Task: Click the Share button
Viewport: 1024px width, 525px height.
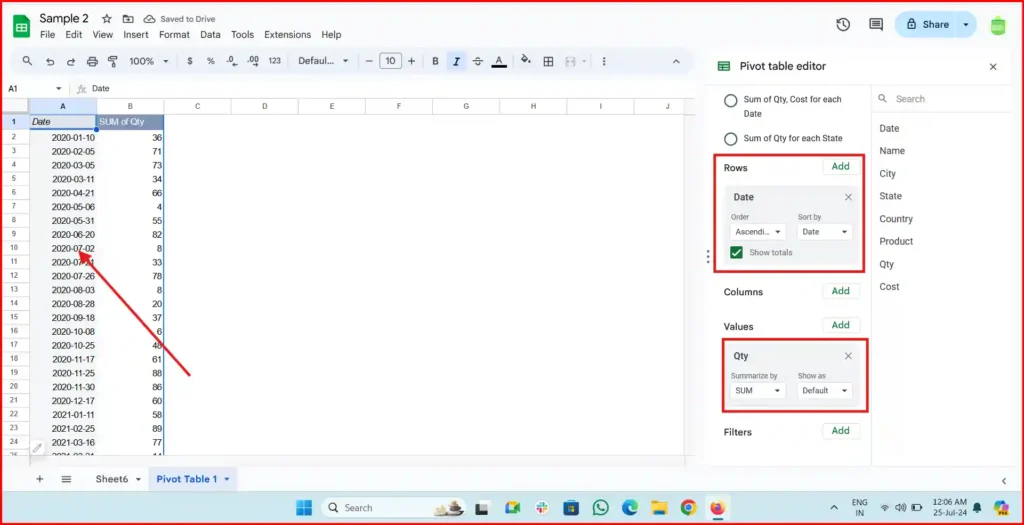Action: [x=927, y=25]
